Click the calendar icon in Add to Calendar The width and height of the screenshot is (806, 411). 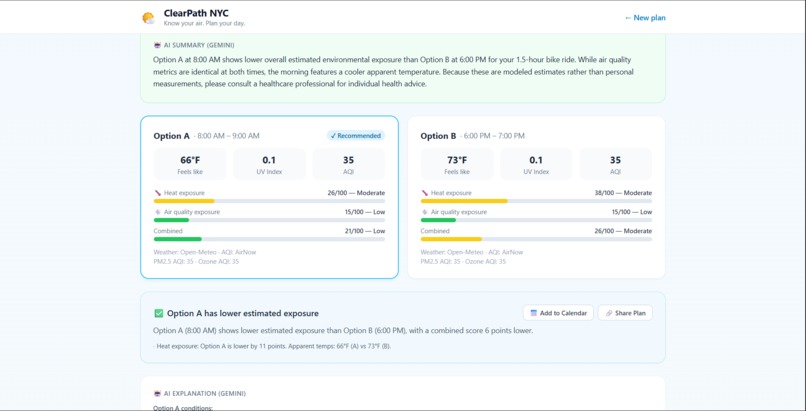(534, 313)
